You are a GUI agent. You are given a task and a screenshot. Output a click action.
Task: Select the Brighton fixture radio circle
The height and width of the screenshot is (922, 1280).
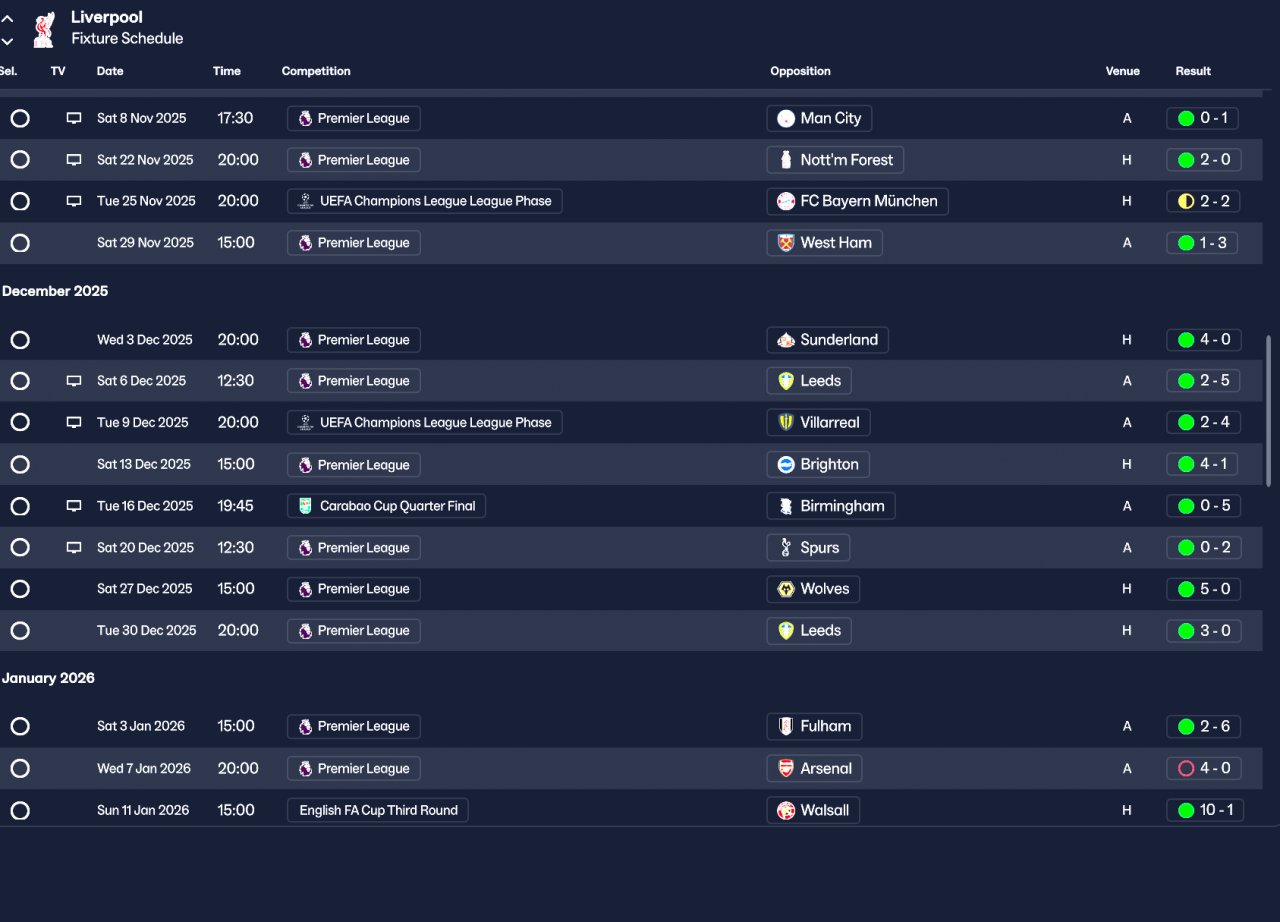pyautogui.click(x=20, y=464)
